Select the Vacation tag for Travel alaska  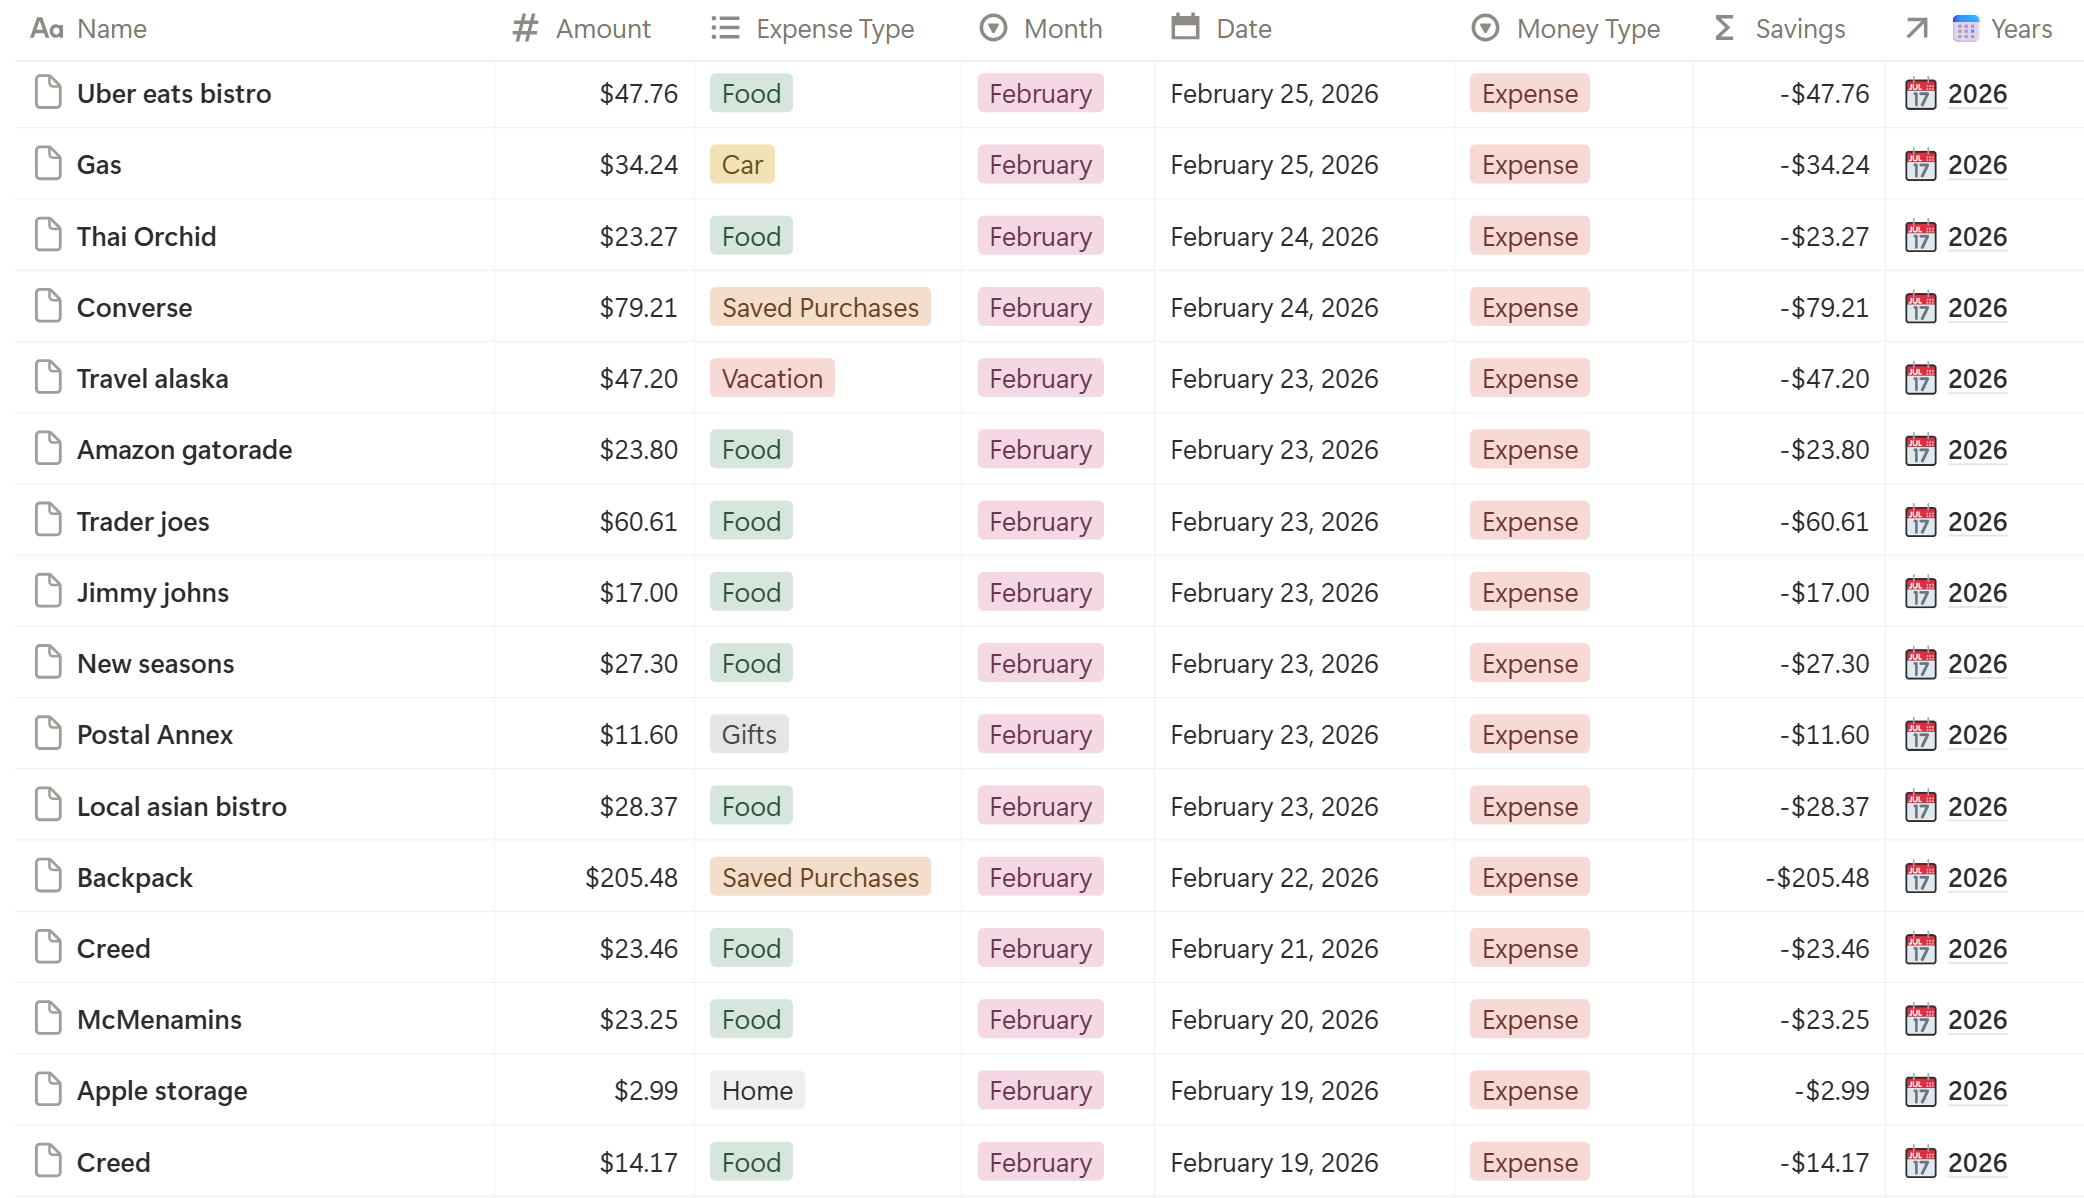coord(771,378)
